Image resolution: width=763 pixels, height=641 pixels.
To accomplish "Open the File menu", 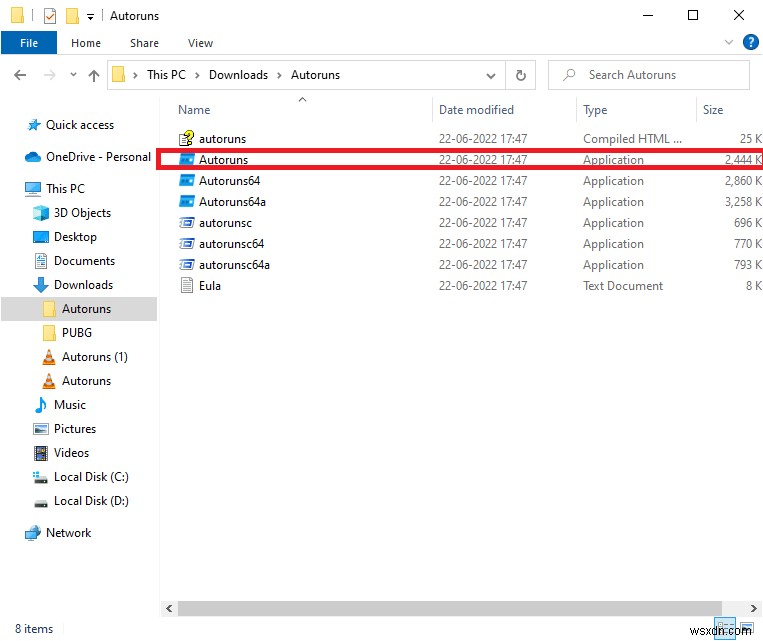I will pos(29,43).
